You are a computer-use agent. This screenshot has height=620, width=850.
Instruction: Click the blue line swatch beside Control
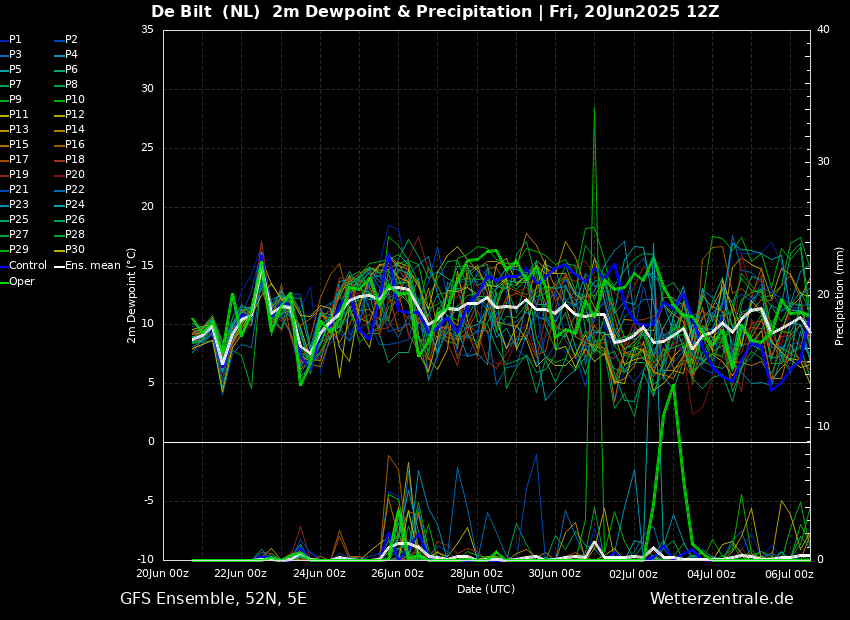point(4,266)
